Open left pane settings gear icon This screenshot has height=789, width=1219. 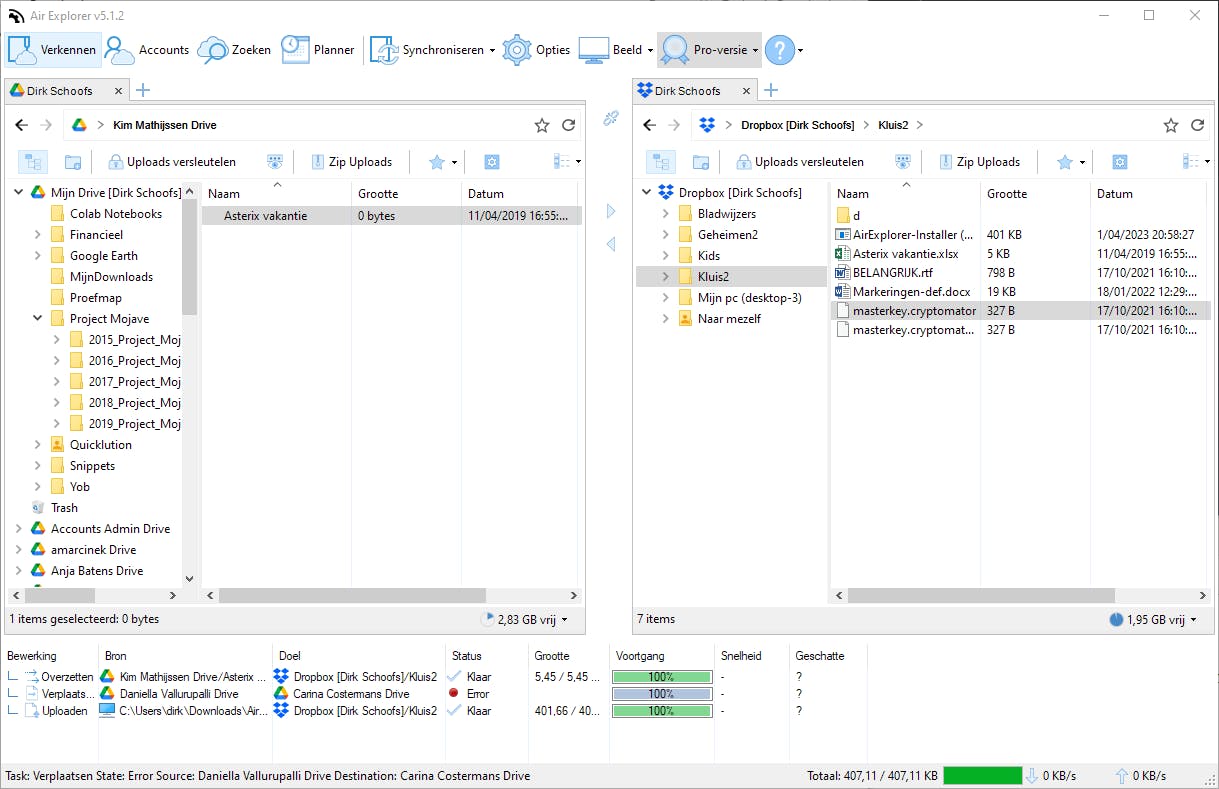491,162
